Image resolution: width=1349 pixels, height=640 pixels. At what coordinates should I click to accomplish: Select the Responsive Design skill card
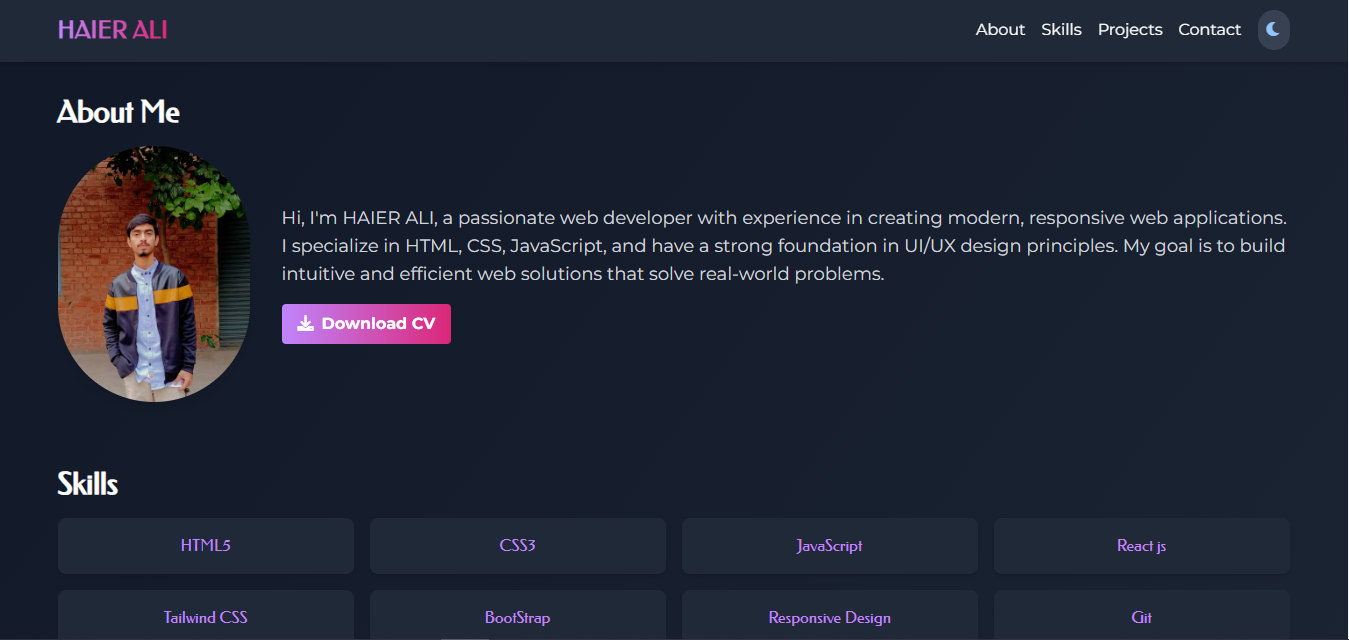[829, 617]
